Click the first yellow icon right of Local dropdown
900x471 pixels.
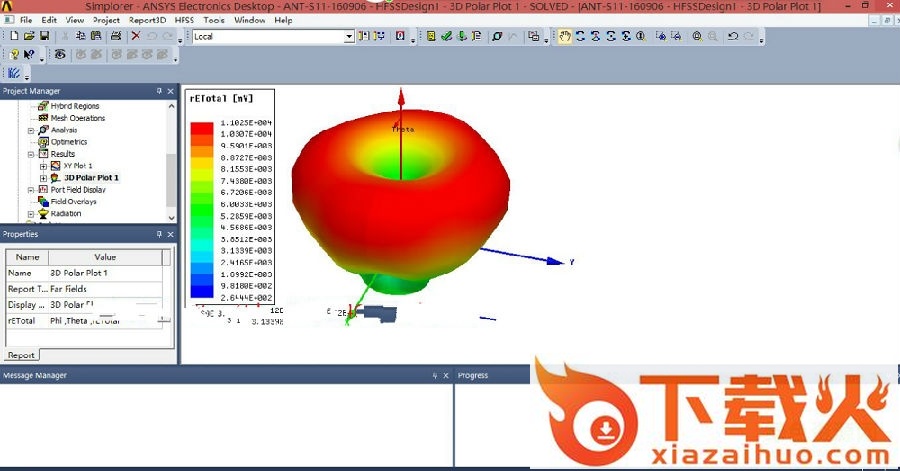coord(363,36)
